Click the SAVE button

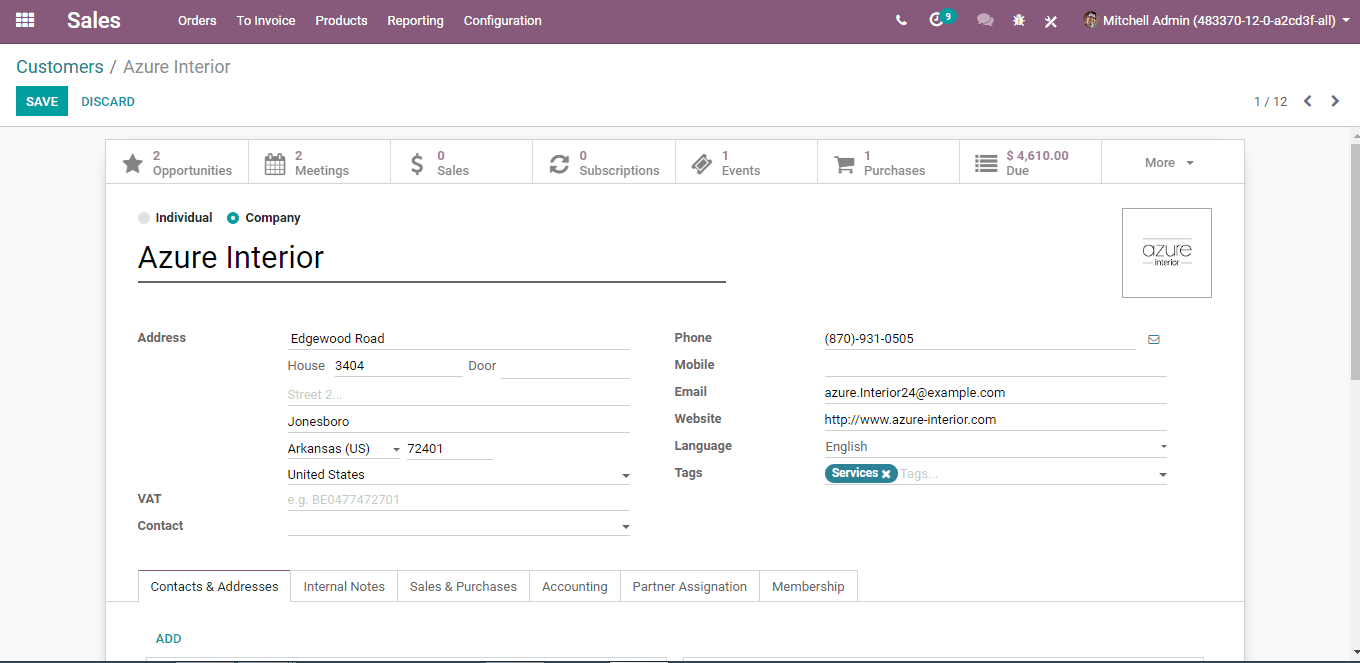tap(42, 101)
